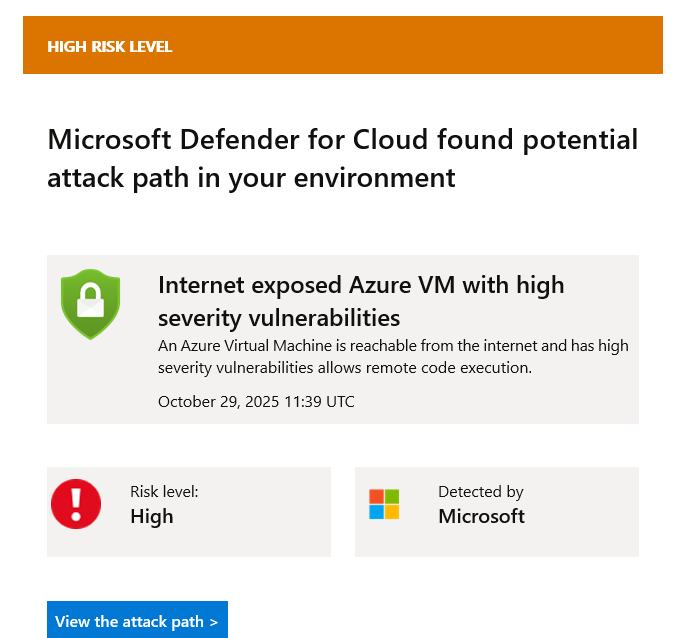Click the "Detected by" label
The height and width of the screenshot is (638, 687).
click(480, 492)
